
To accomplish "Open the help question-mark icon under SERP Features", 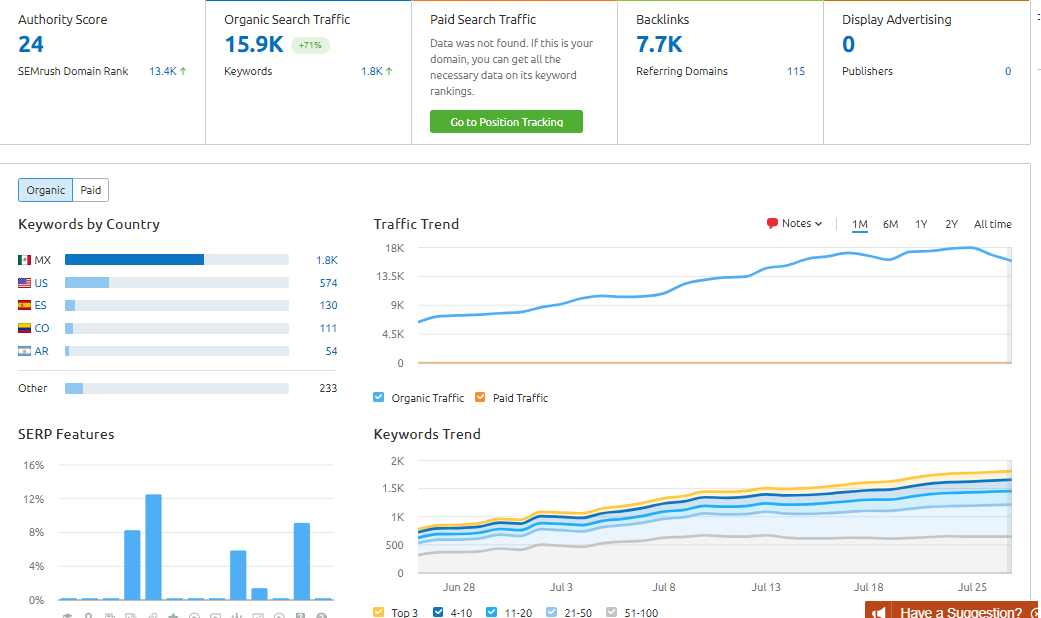I will [x=320, y=615].
